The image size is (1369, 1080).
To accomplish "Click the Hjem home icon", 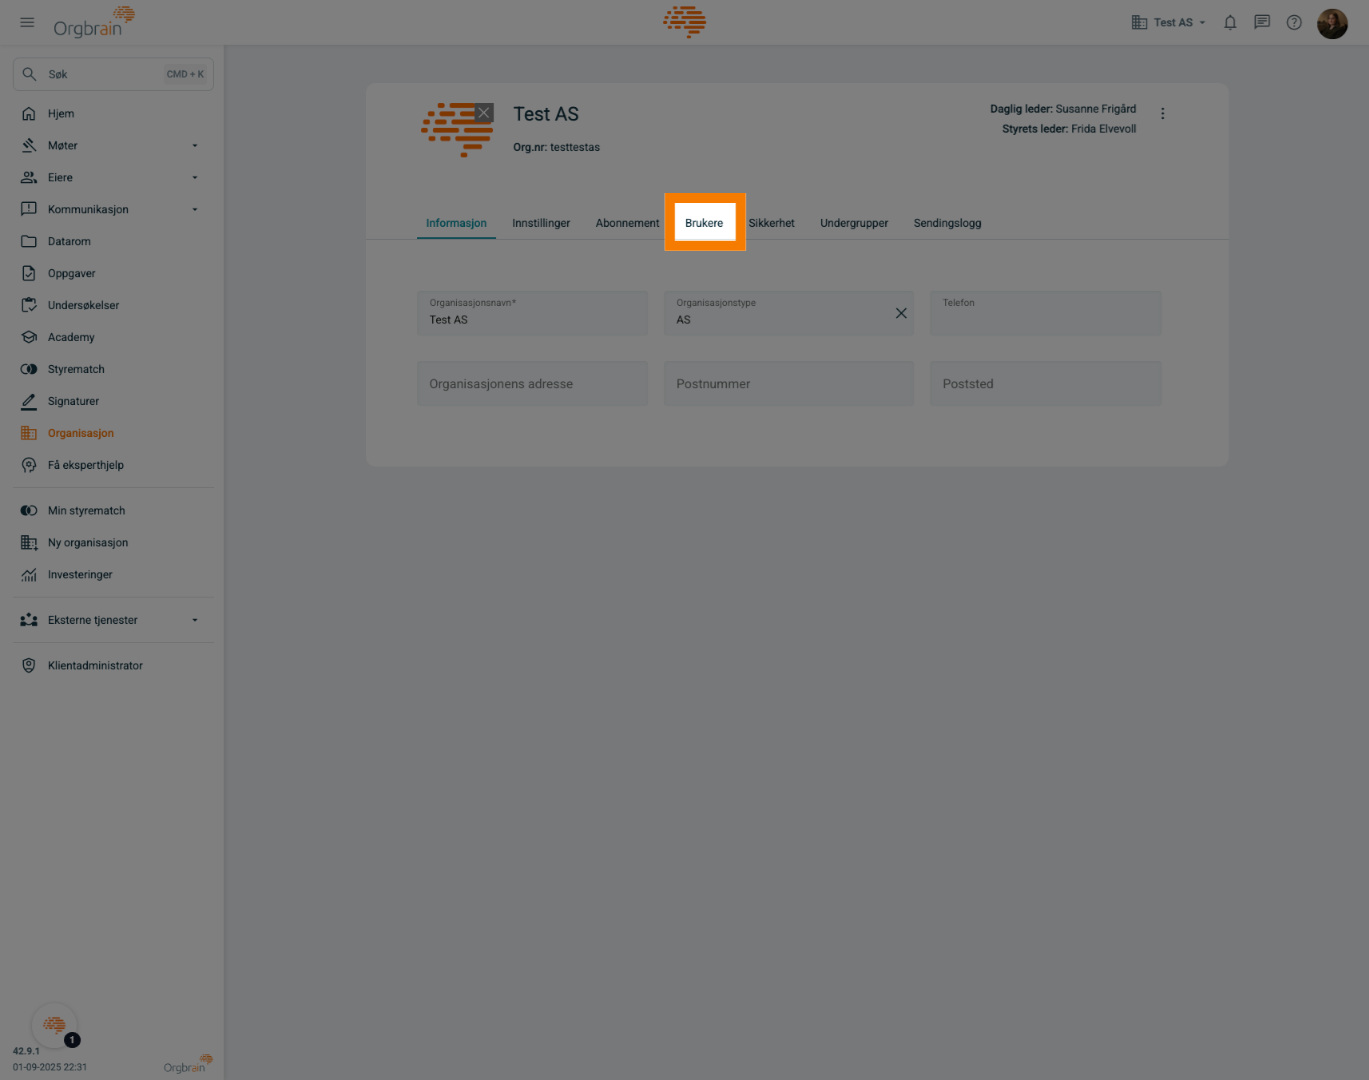I will click(29, 114).
